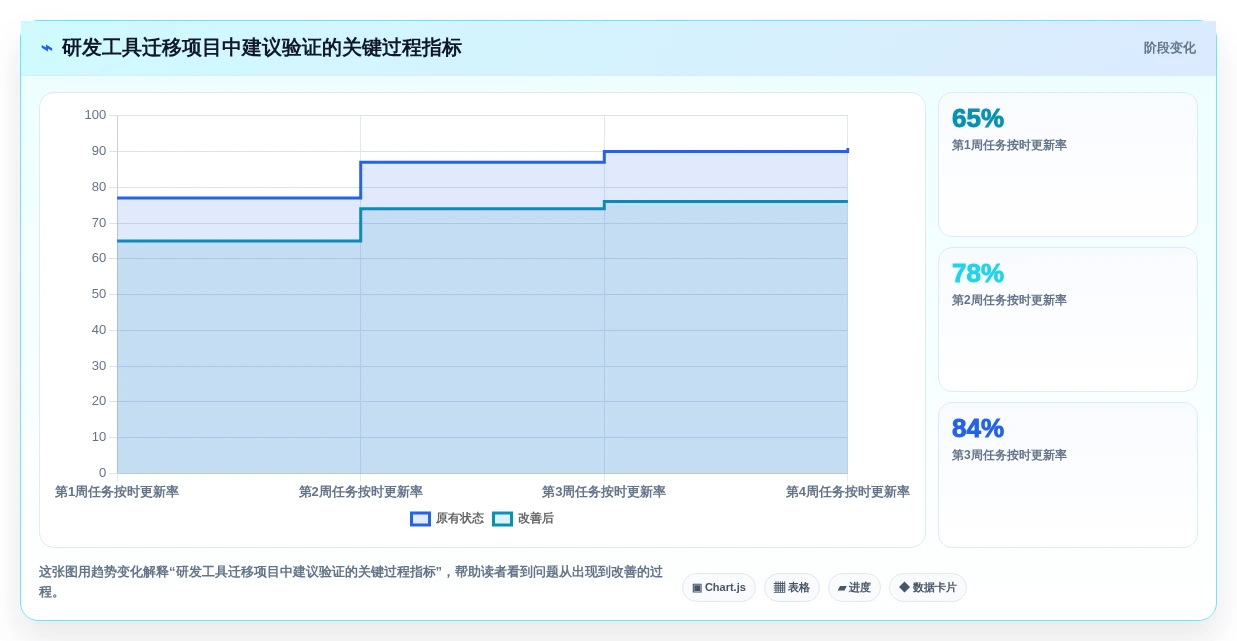The image size is (1237, 641).
Task: Click the Chart.js tag
Action: (719, 588)
